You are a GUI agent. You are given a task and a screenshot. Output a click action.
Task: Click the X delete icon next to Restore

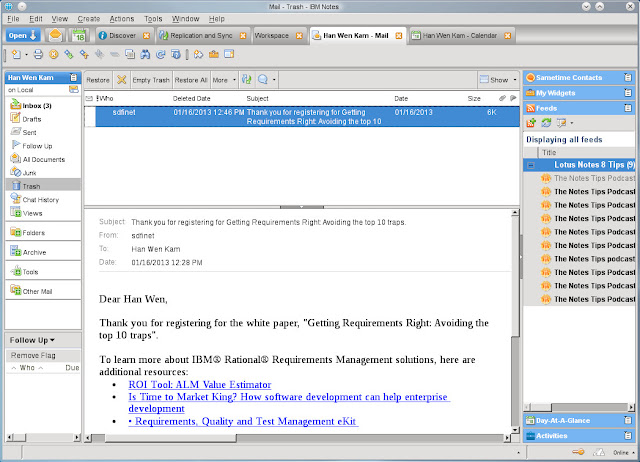tap(121, 80)
